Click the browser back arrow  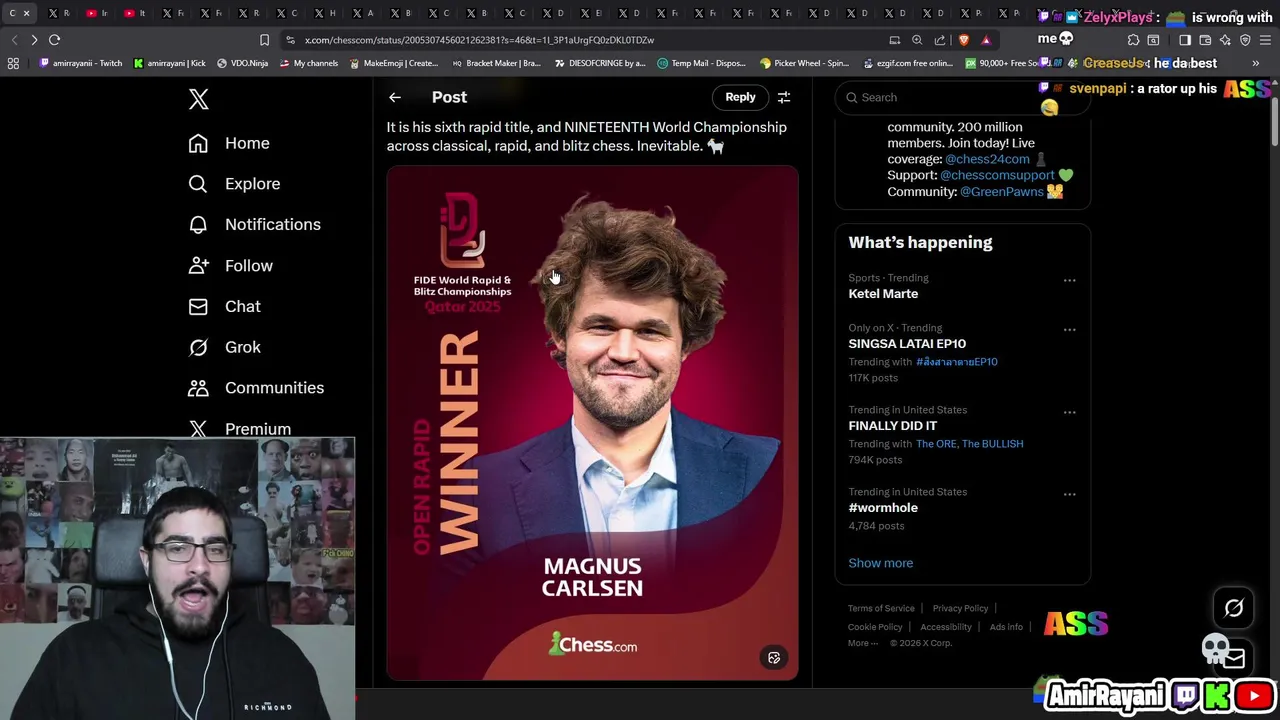[13, 40]
